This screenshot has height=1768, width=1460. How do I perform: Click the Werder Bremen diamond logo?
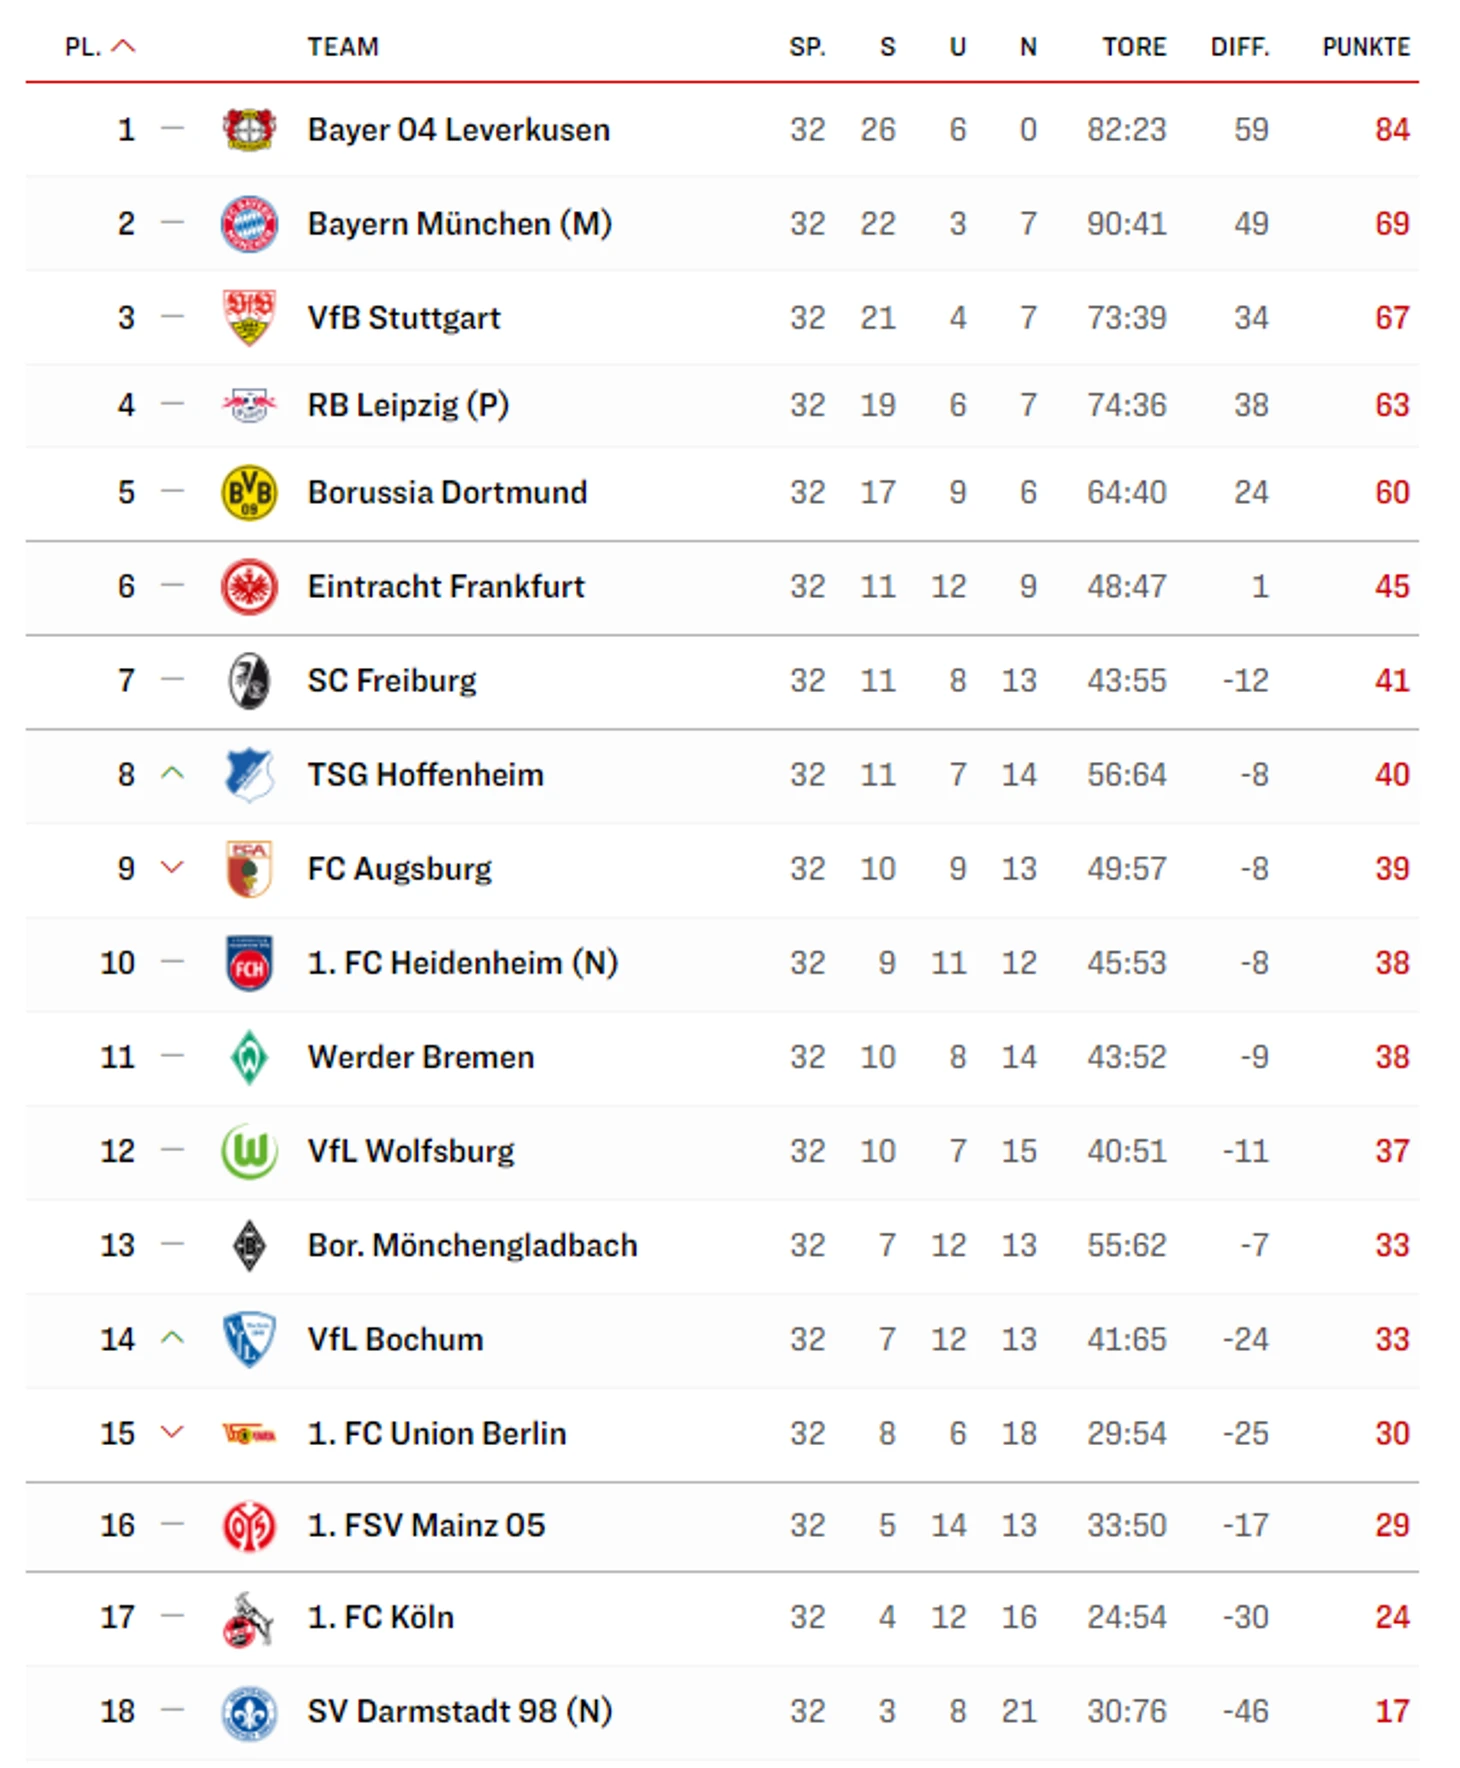(x=249, y=1057)
